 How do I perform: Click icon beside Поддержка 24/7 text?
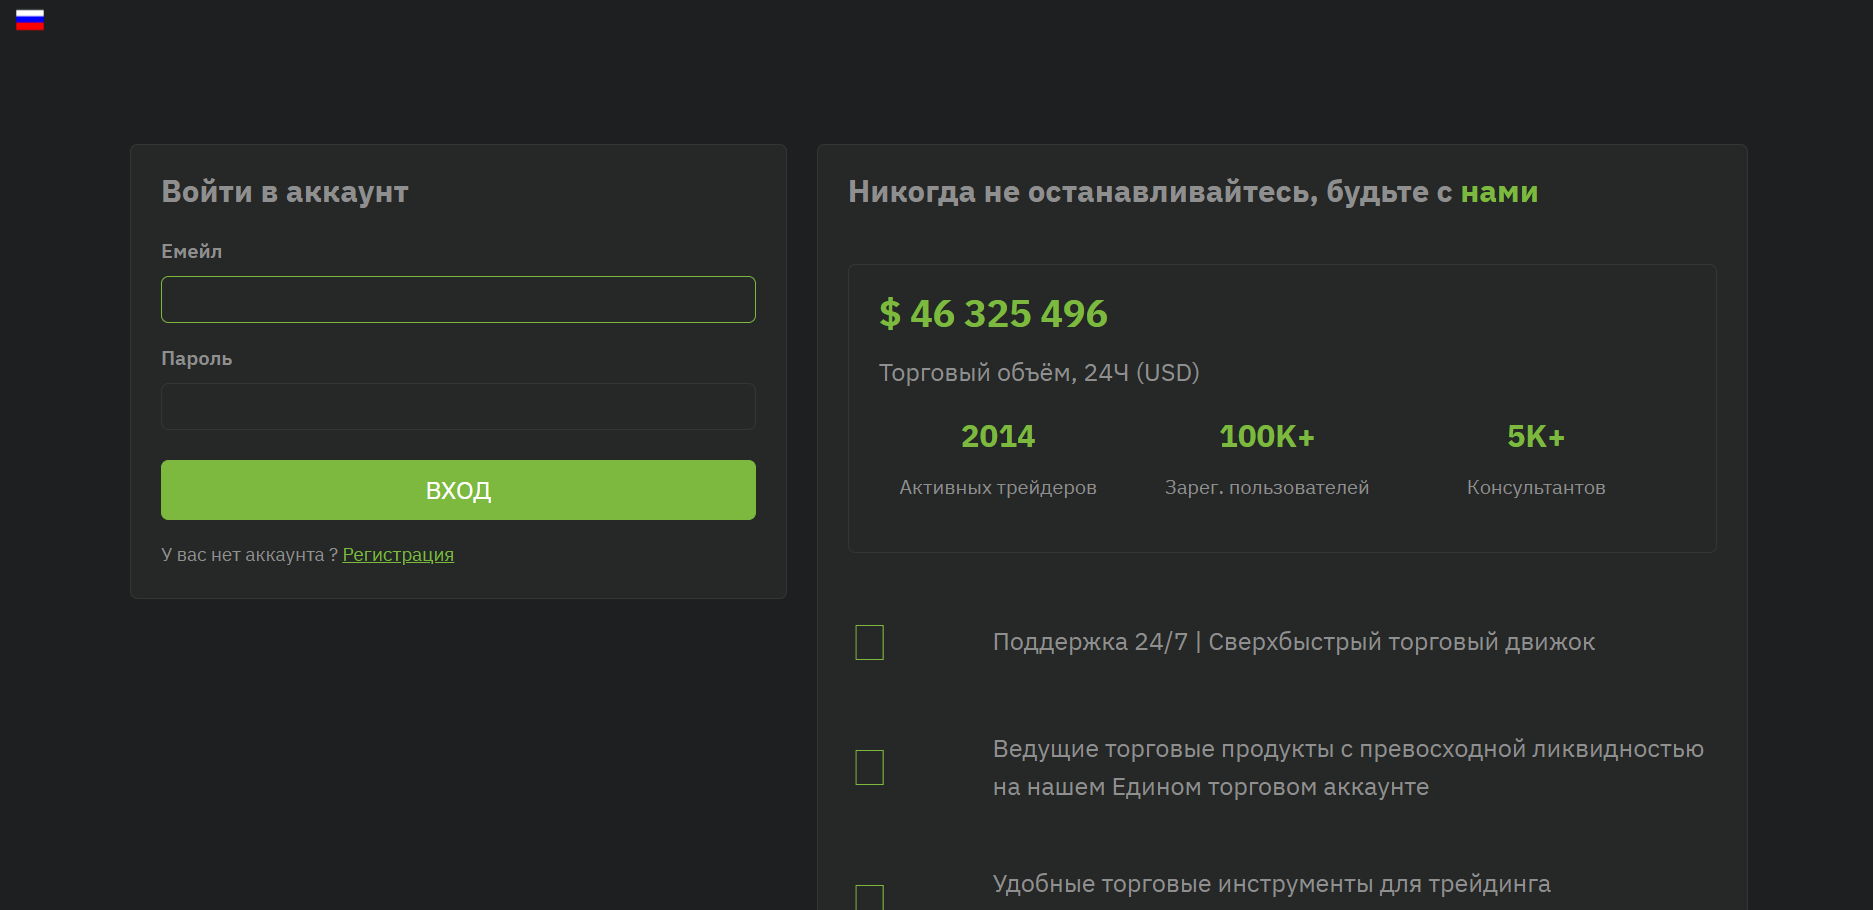pos(870,642)
